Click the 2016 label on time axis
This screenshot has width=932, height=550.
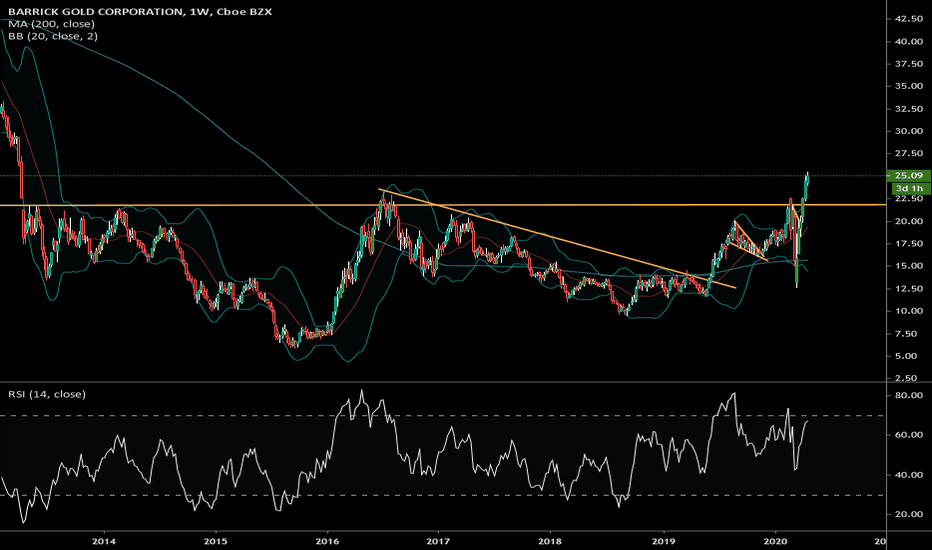click(327, 541)
